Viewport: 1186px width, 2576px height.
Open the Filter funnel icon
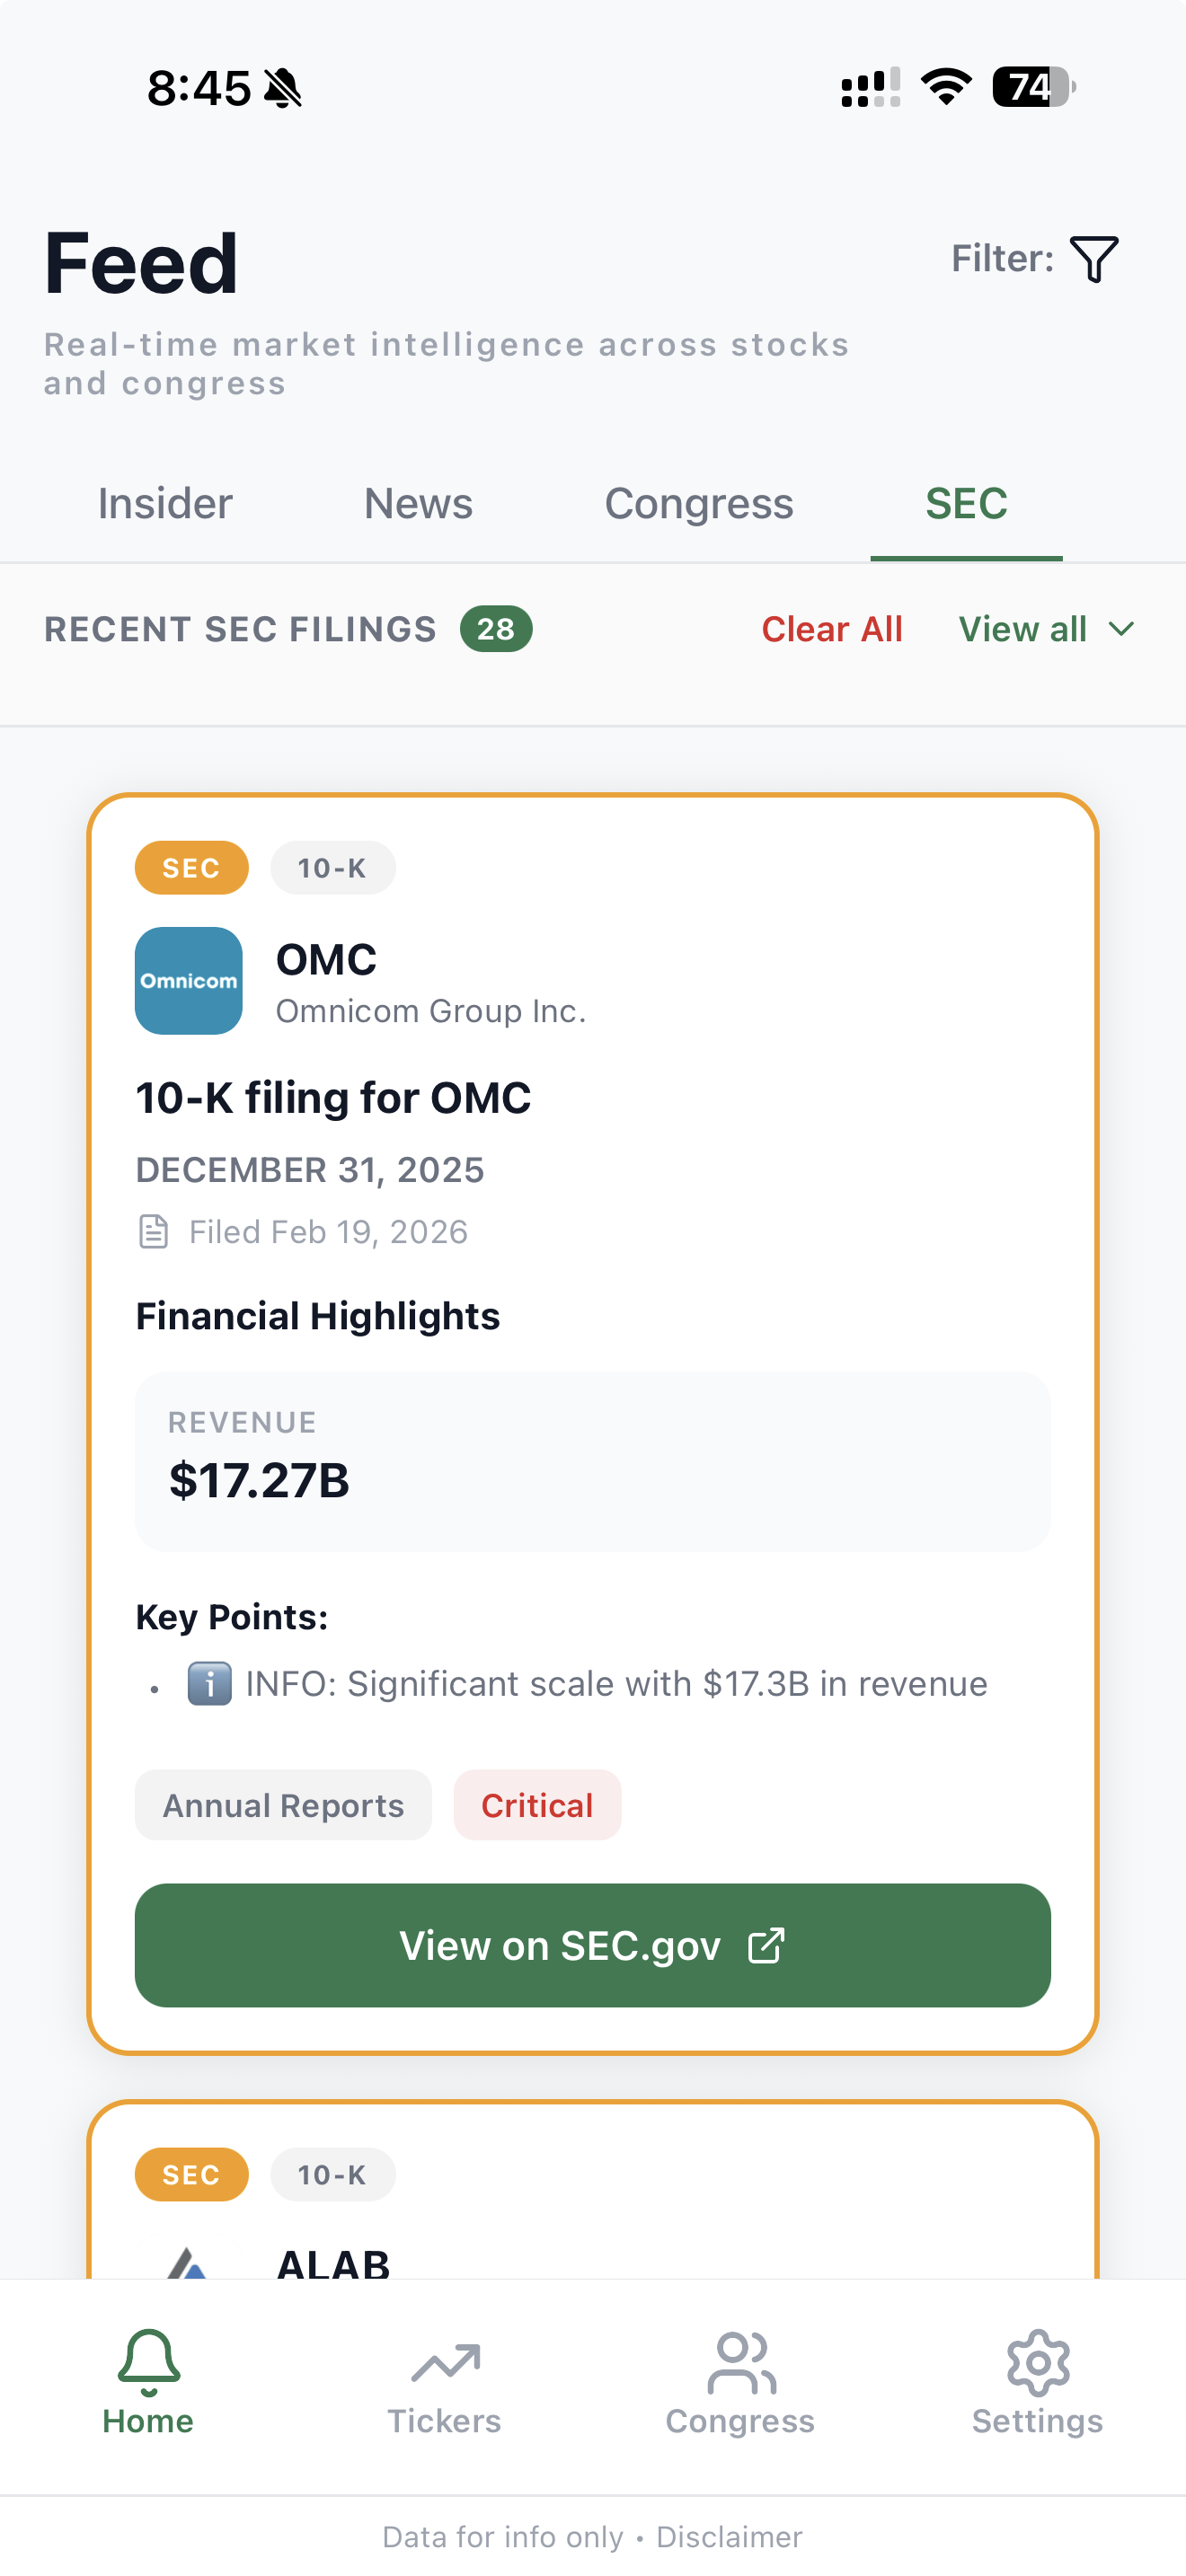pos(1093,258)
